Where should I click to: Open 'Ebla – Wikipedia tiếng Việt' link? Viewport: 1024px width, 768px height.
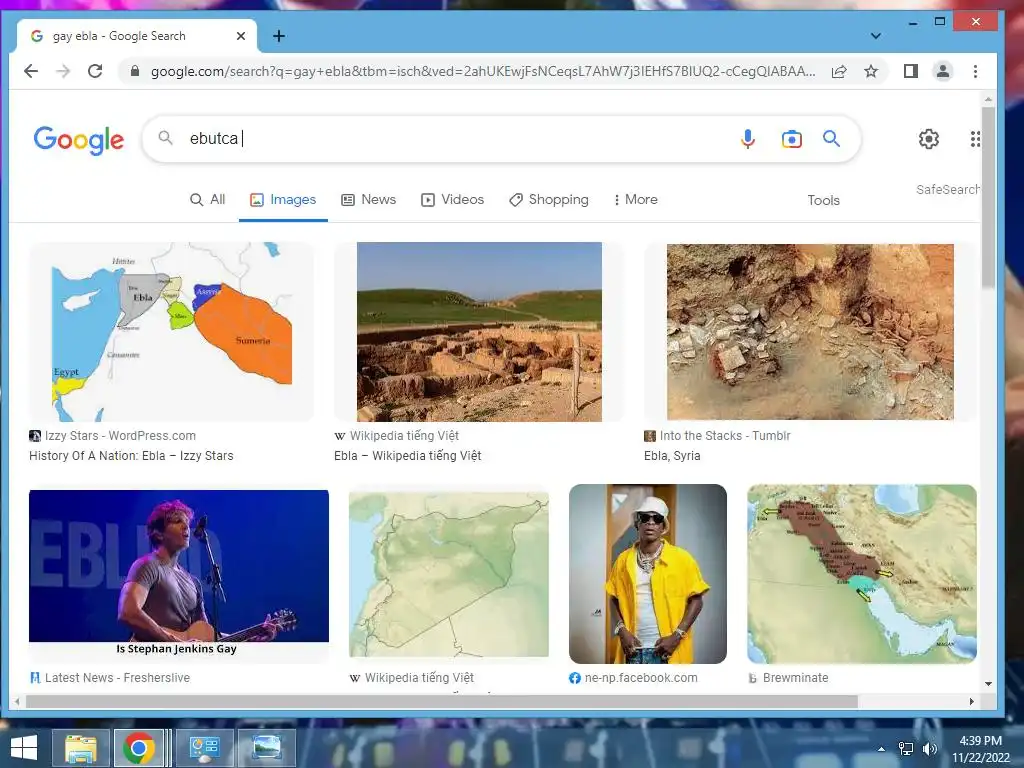408,456
